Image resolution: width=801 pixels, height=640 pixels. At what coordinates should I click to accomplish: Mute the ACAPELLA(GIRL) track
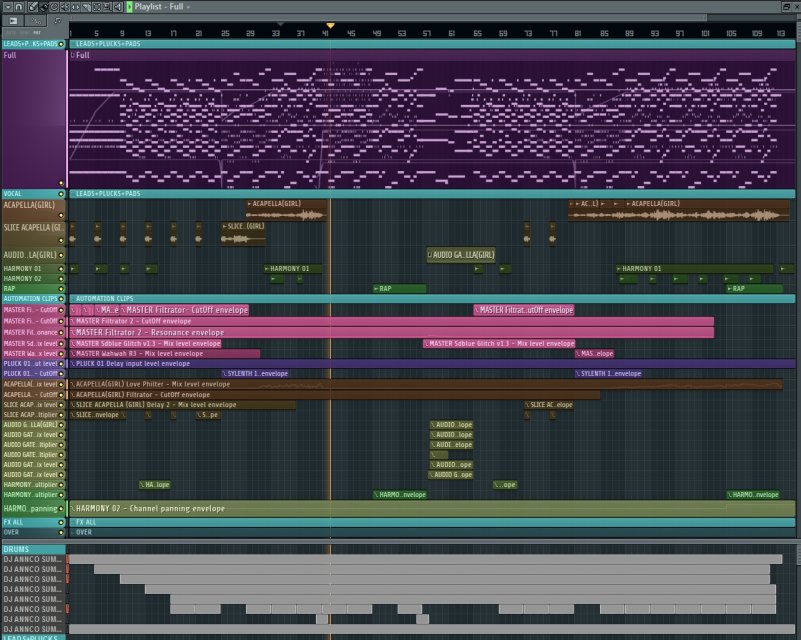(x=61, y=216)
